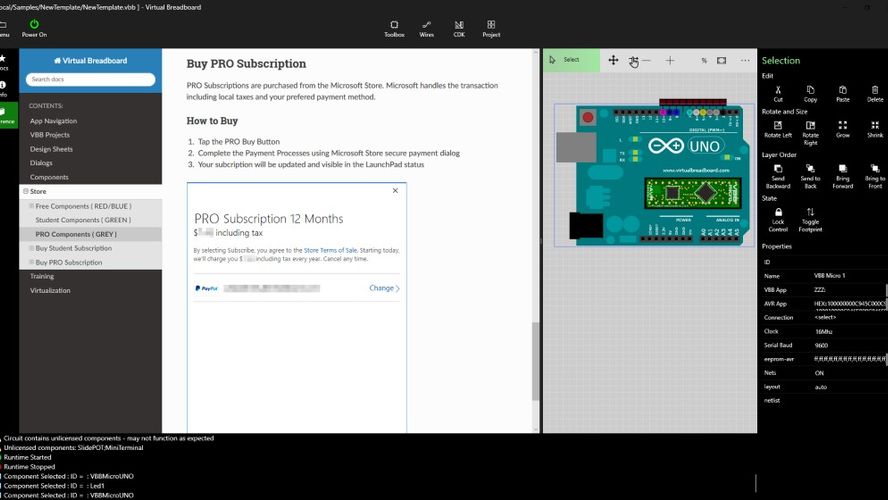This screenshot has height=500, width=888.
Task: Click the red reset button on UNO
Action: (x=588, y=117)
